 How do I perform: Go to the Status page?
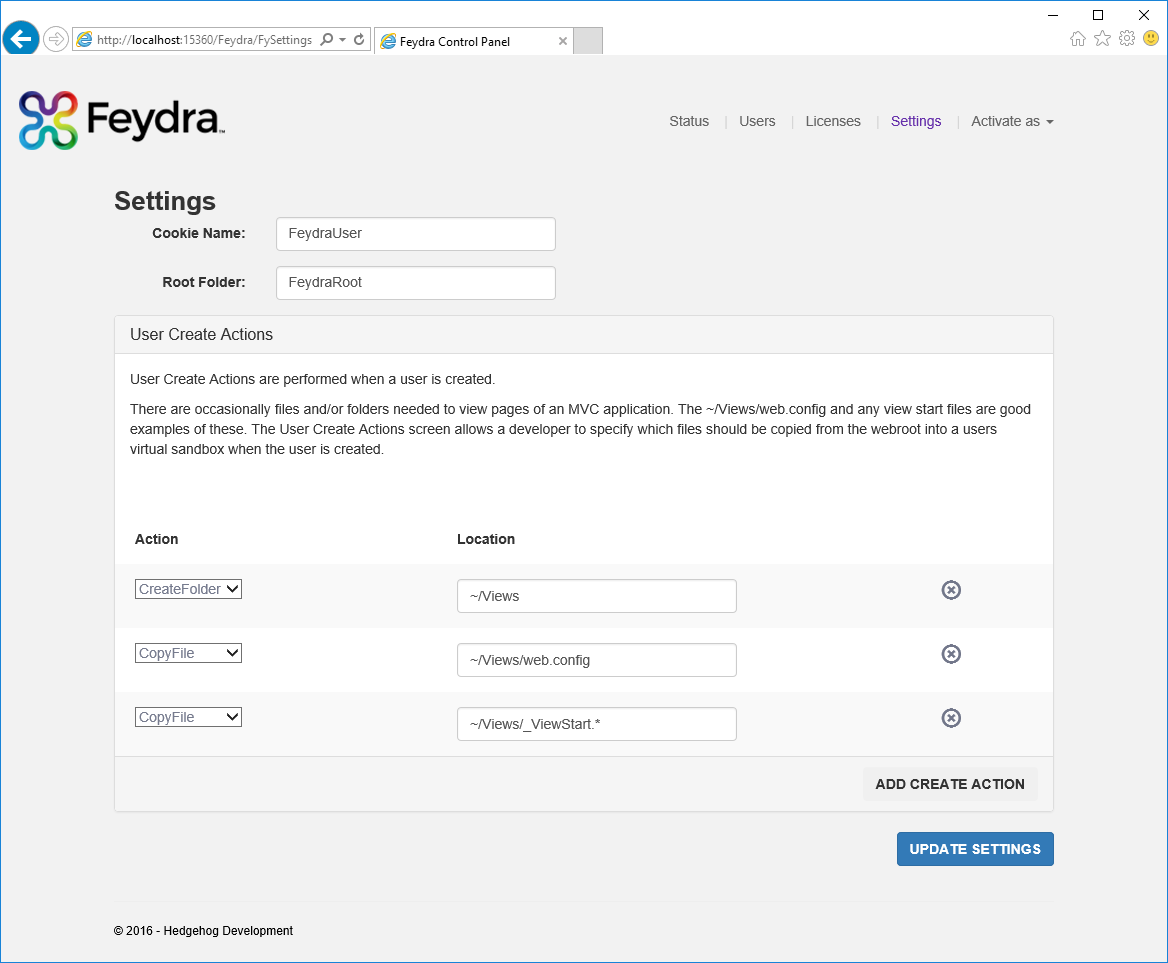[x=689, y=121]
